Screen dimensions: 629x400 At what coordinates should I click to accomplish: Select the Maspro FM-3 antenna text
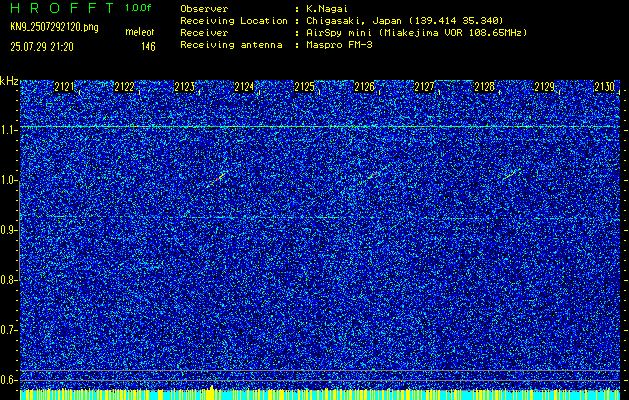[339, 45]
